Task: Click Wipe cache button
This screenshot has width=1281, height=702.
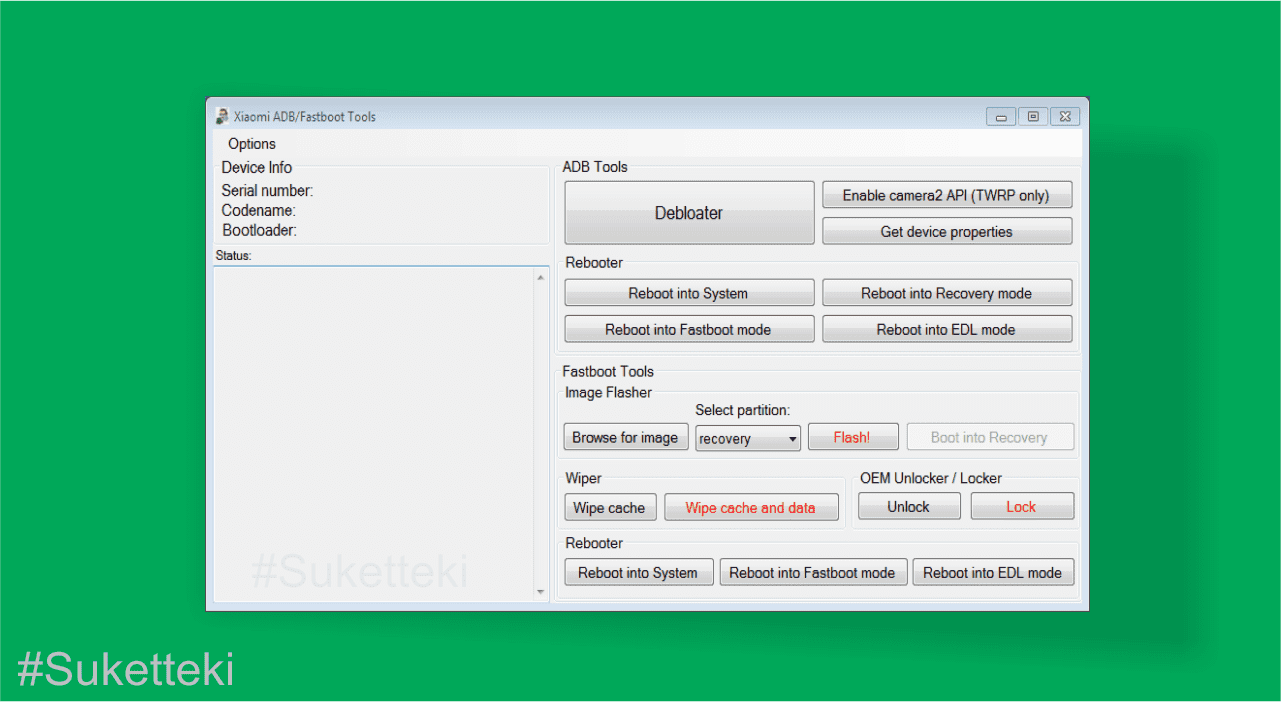Action: 609,507
